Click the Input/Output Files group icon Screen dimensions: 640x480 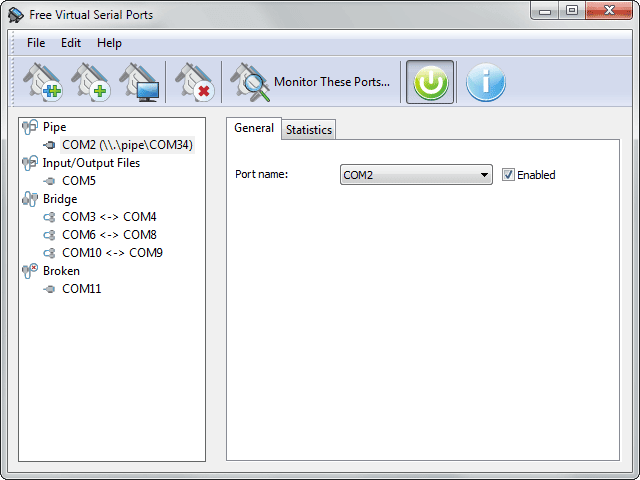[30, 163]
